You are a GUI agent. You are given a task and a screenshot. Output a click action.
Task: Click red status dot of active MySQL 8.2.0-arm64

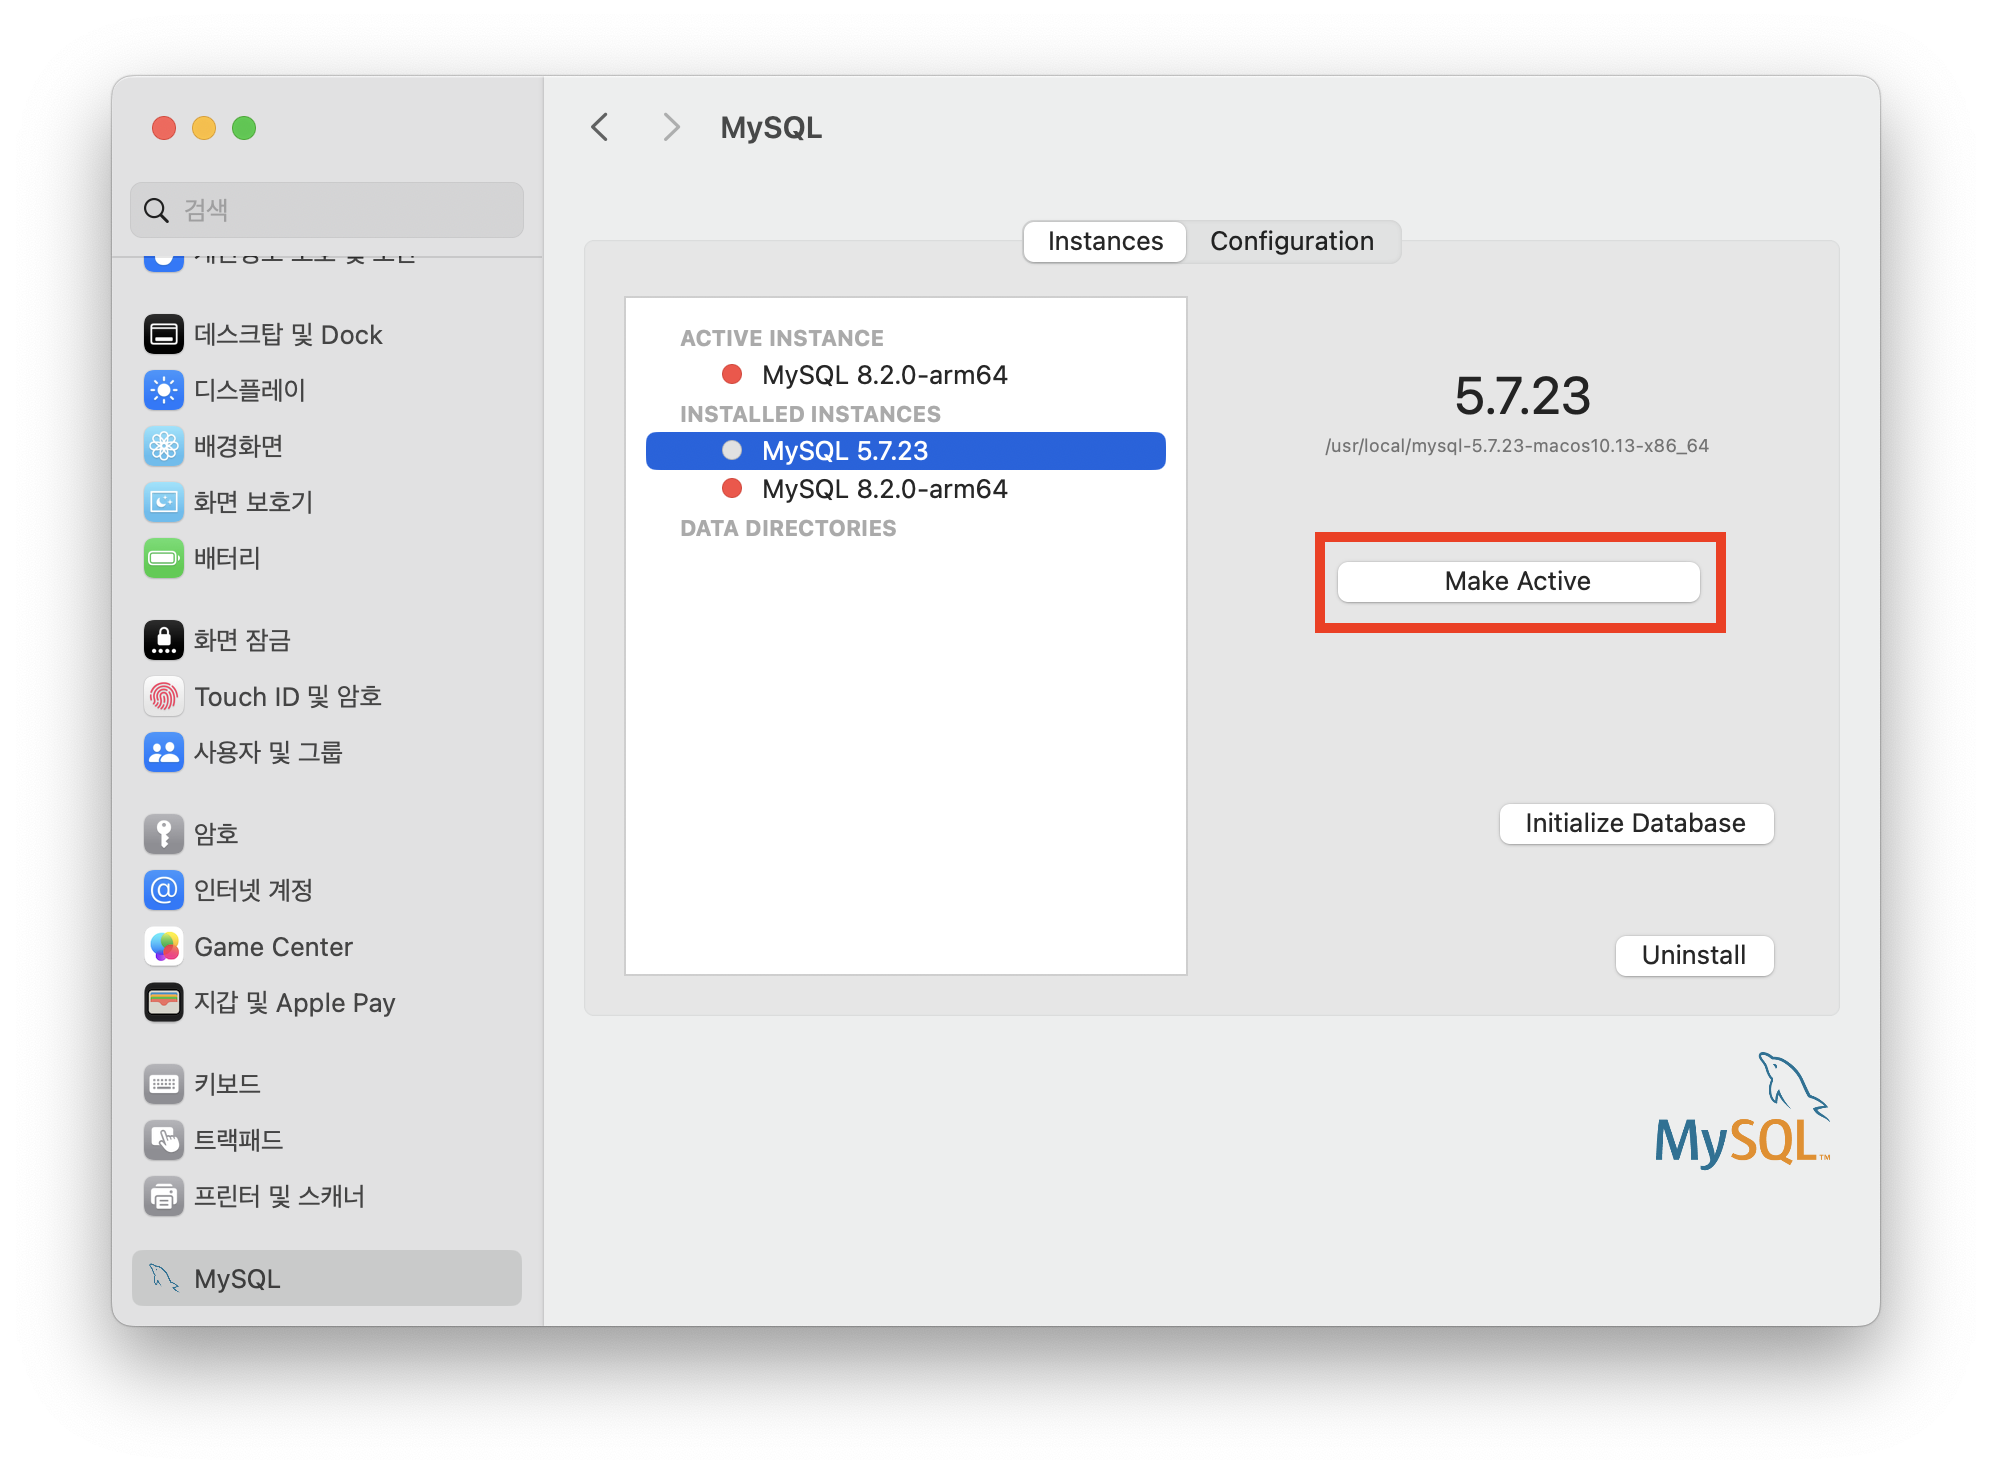(732, 374)
